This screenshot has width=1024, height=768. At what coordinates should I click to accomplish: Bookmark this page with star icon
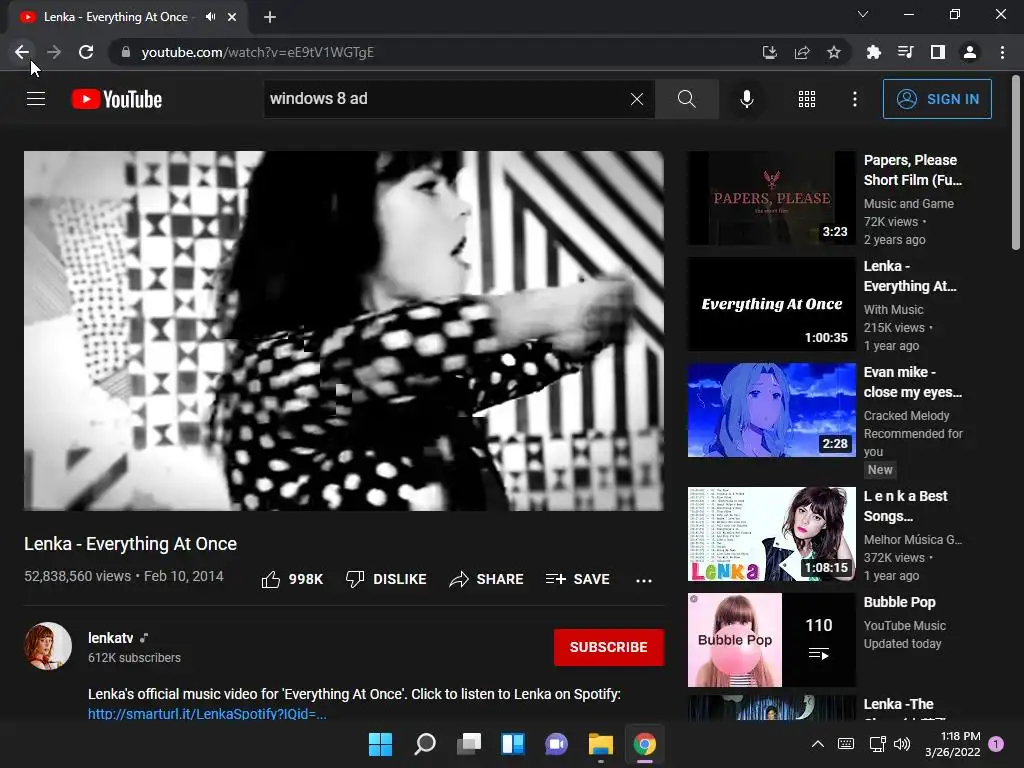click(x=834, y=52)
